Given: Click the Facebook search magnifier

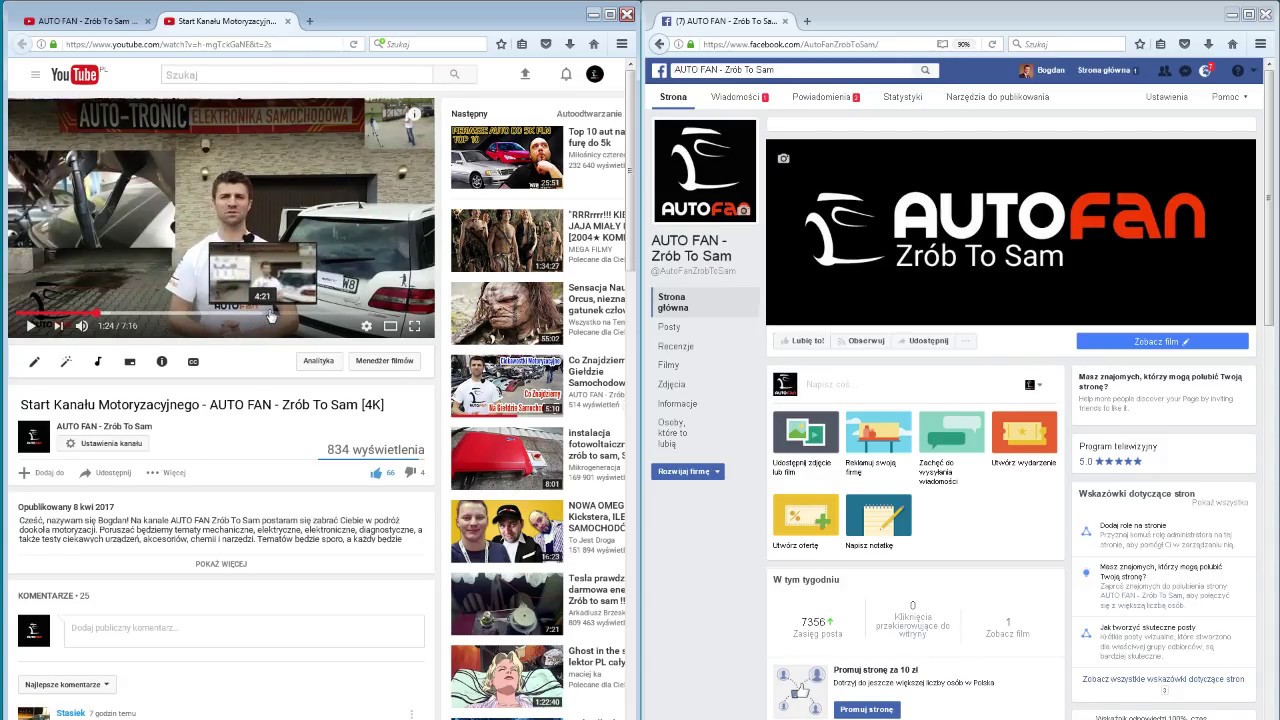Looking at the screenshot, I should pos(925,70).
